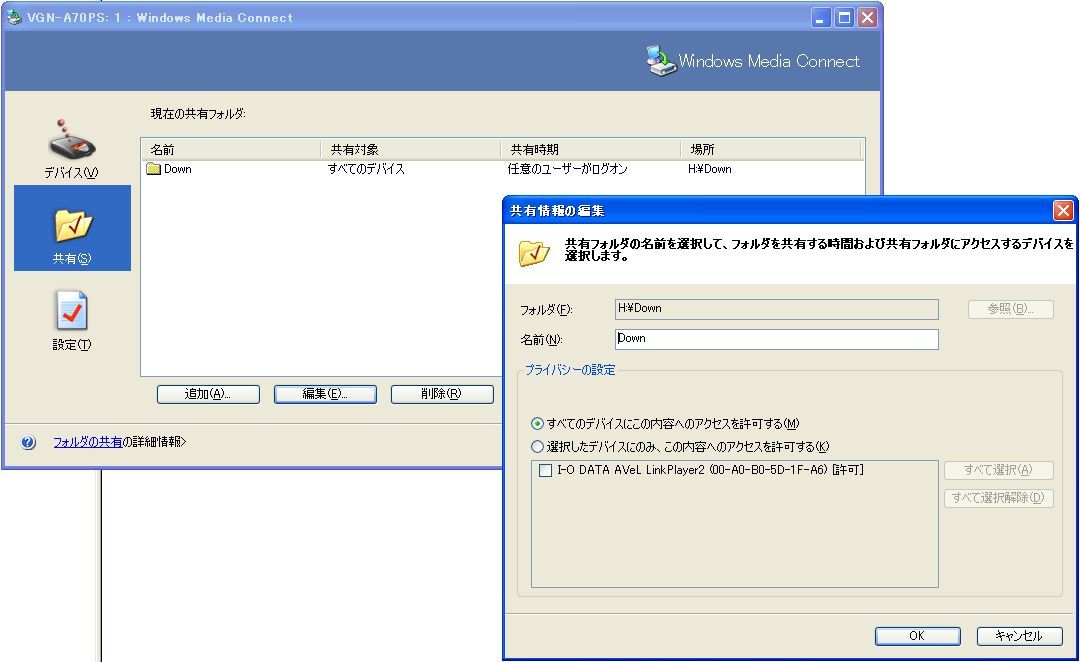
Task: Click the Windows Media Connect title bar icon
Action: tap(14, 17)
